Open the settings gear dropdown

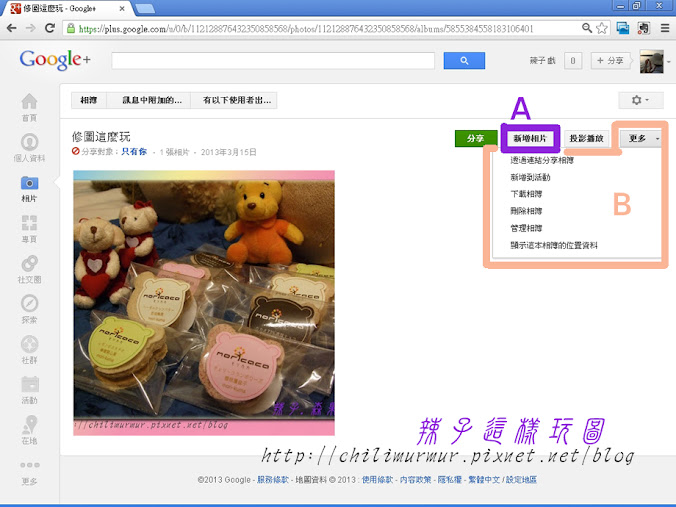[640, 100]
